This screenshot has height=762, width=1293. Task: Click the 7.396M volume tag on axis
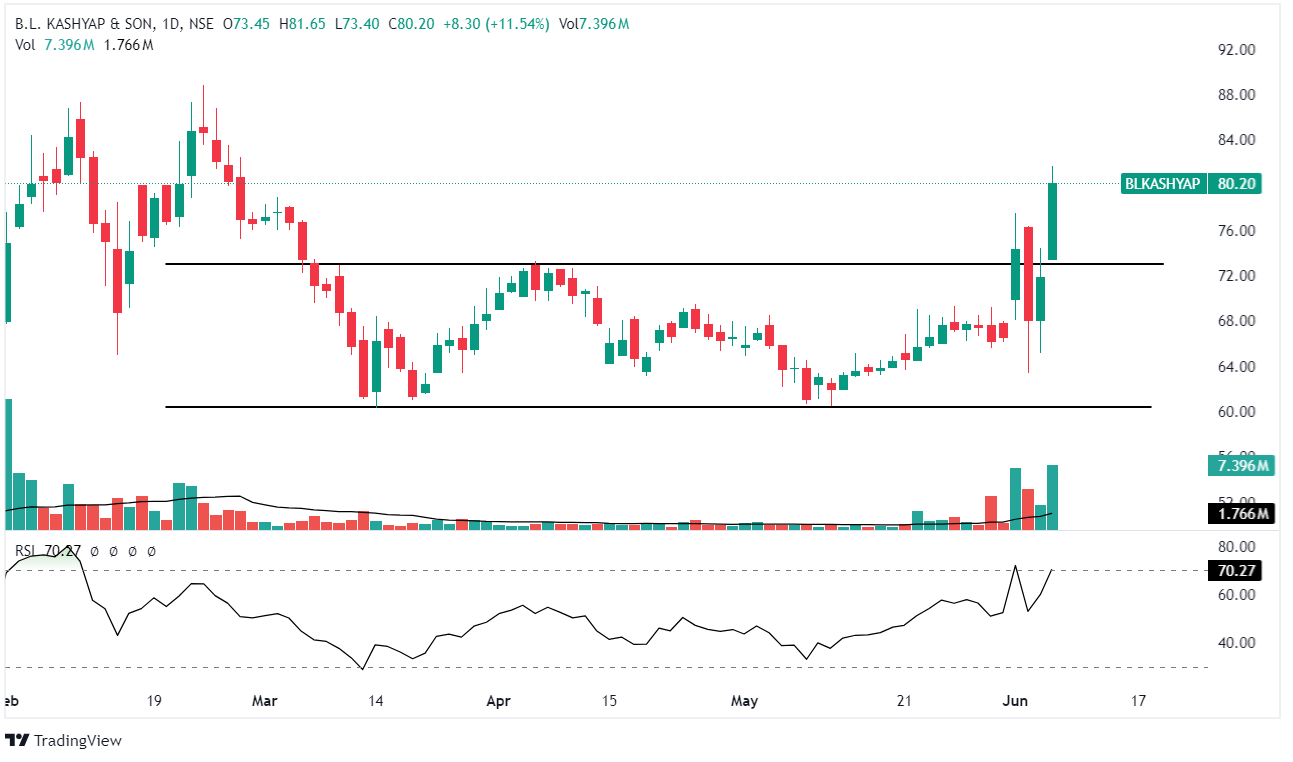pos(1238,466)
